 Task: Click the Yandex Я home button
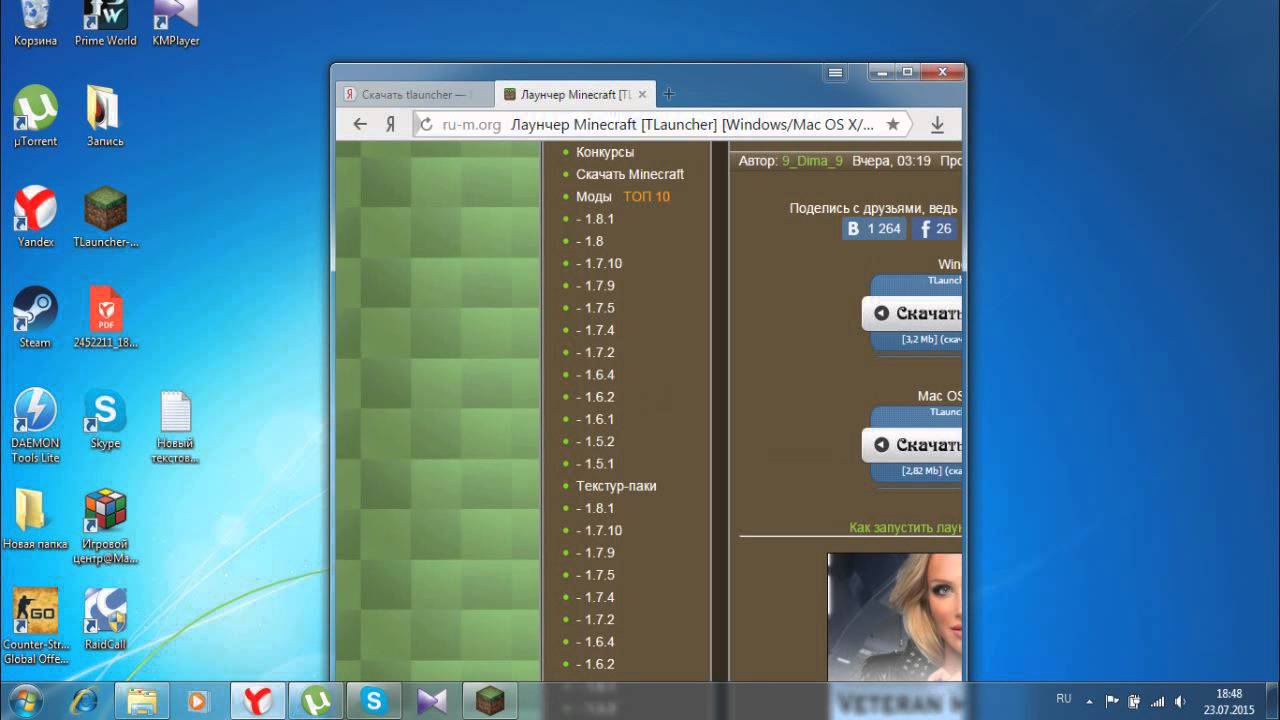[391, 125]
